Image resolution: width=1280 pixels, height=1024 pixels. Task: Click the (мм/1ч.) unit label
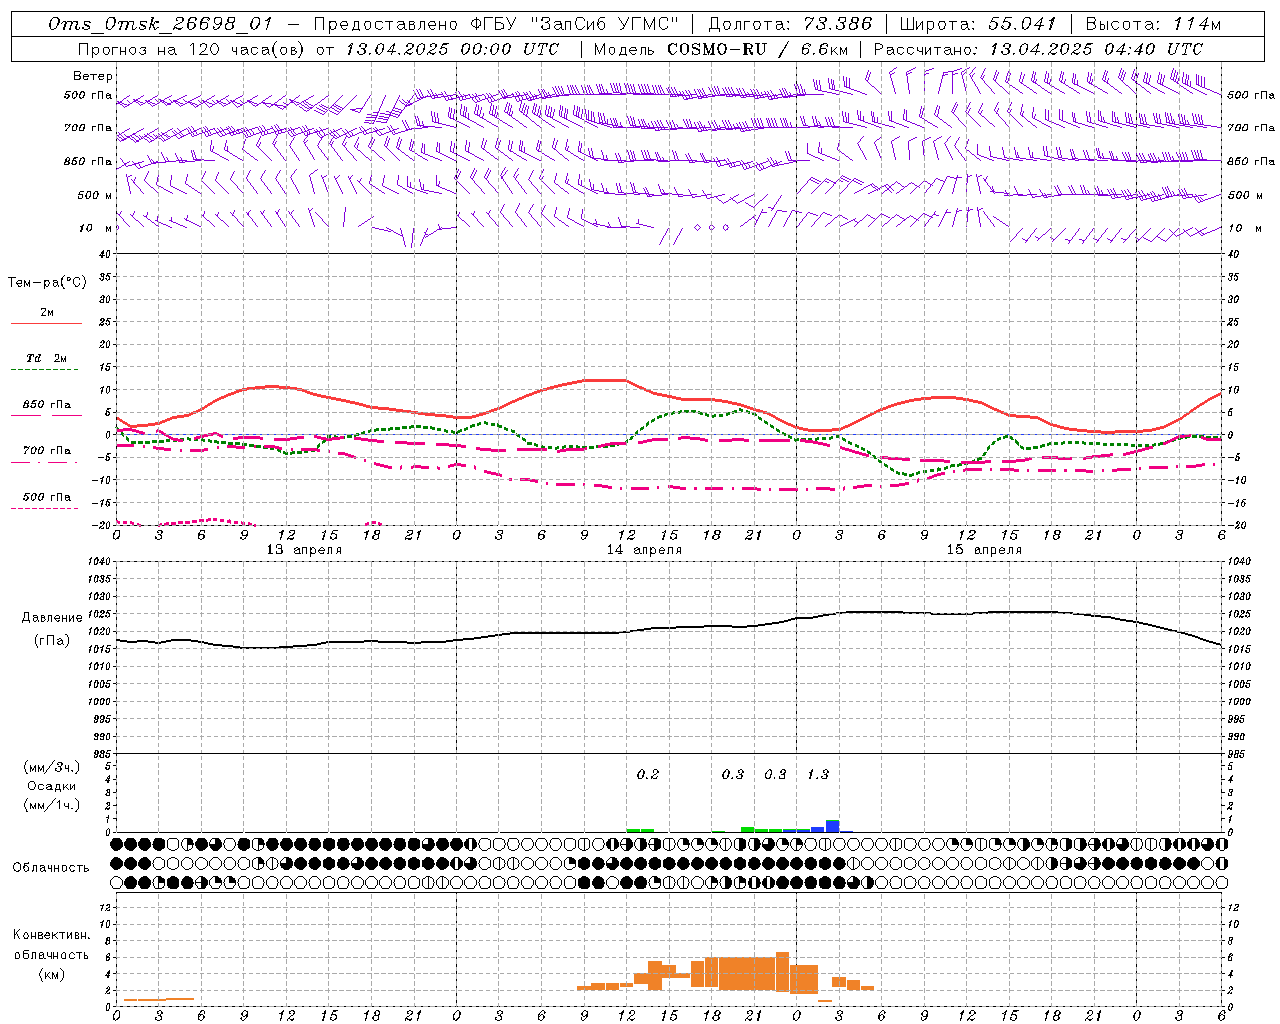[52, 805]
